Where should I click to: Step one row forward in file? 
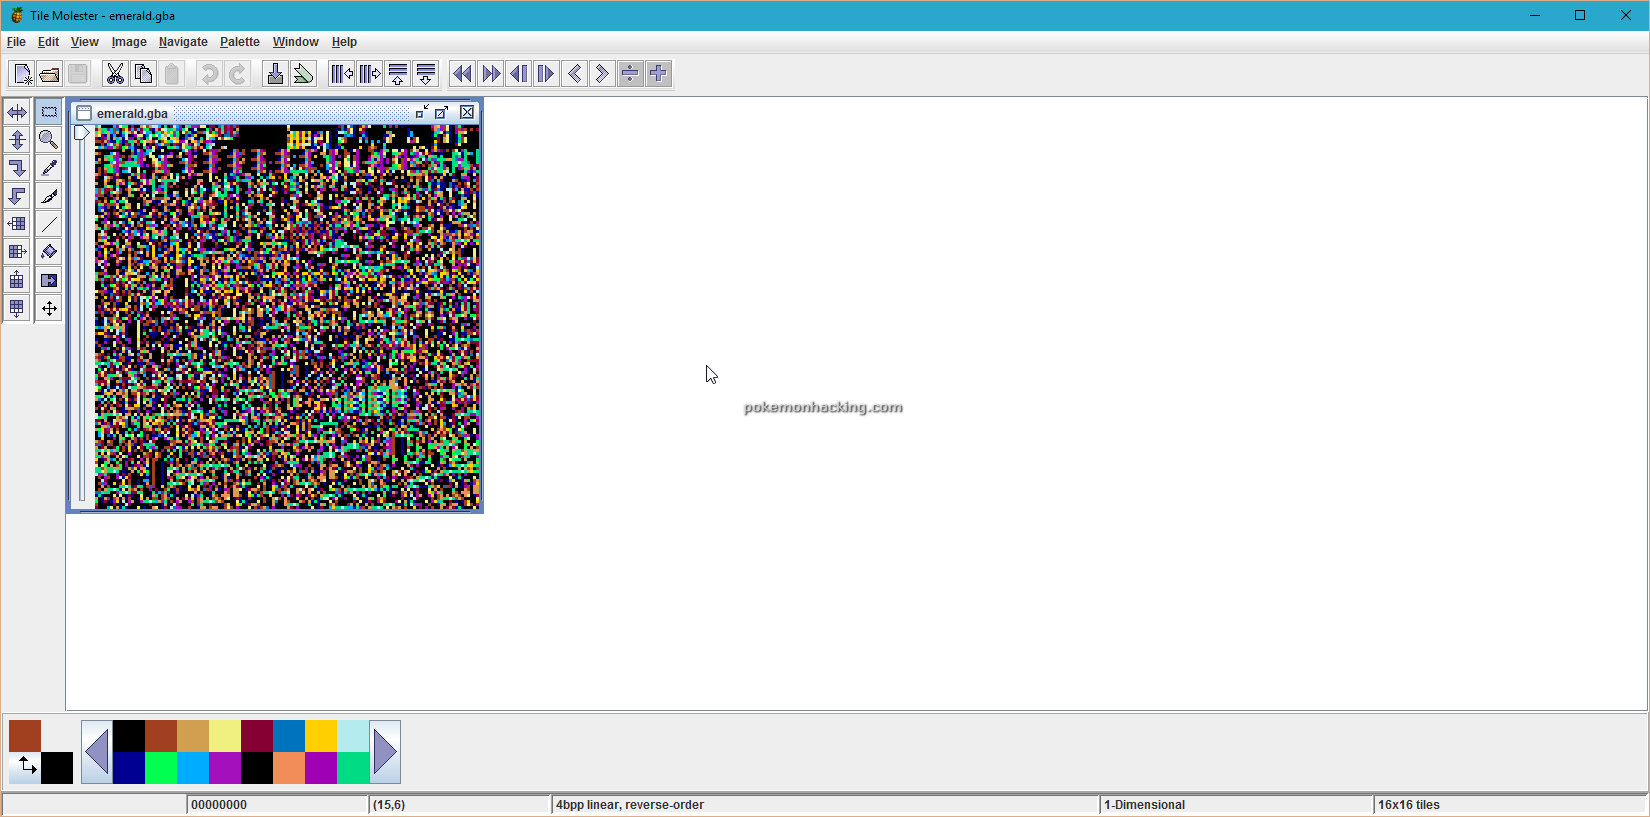[x=546, y=74]
